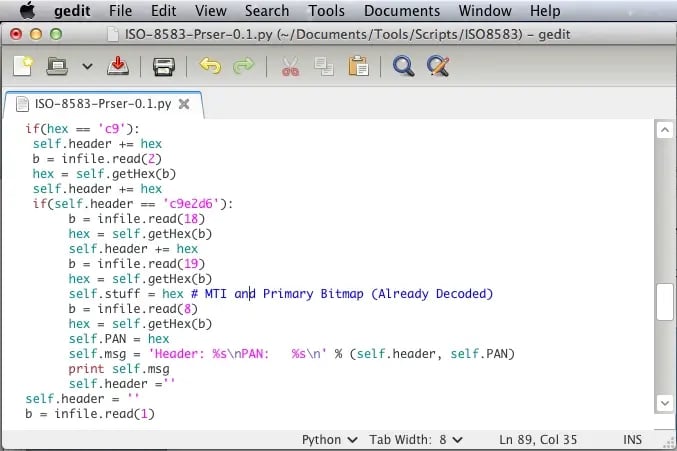Click the Redo arrow in the toolbar
The height and width of the screenshot is (451, 677).
pyautogui.click(x=243, y=67)
